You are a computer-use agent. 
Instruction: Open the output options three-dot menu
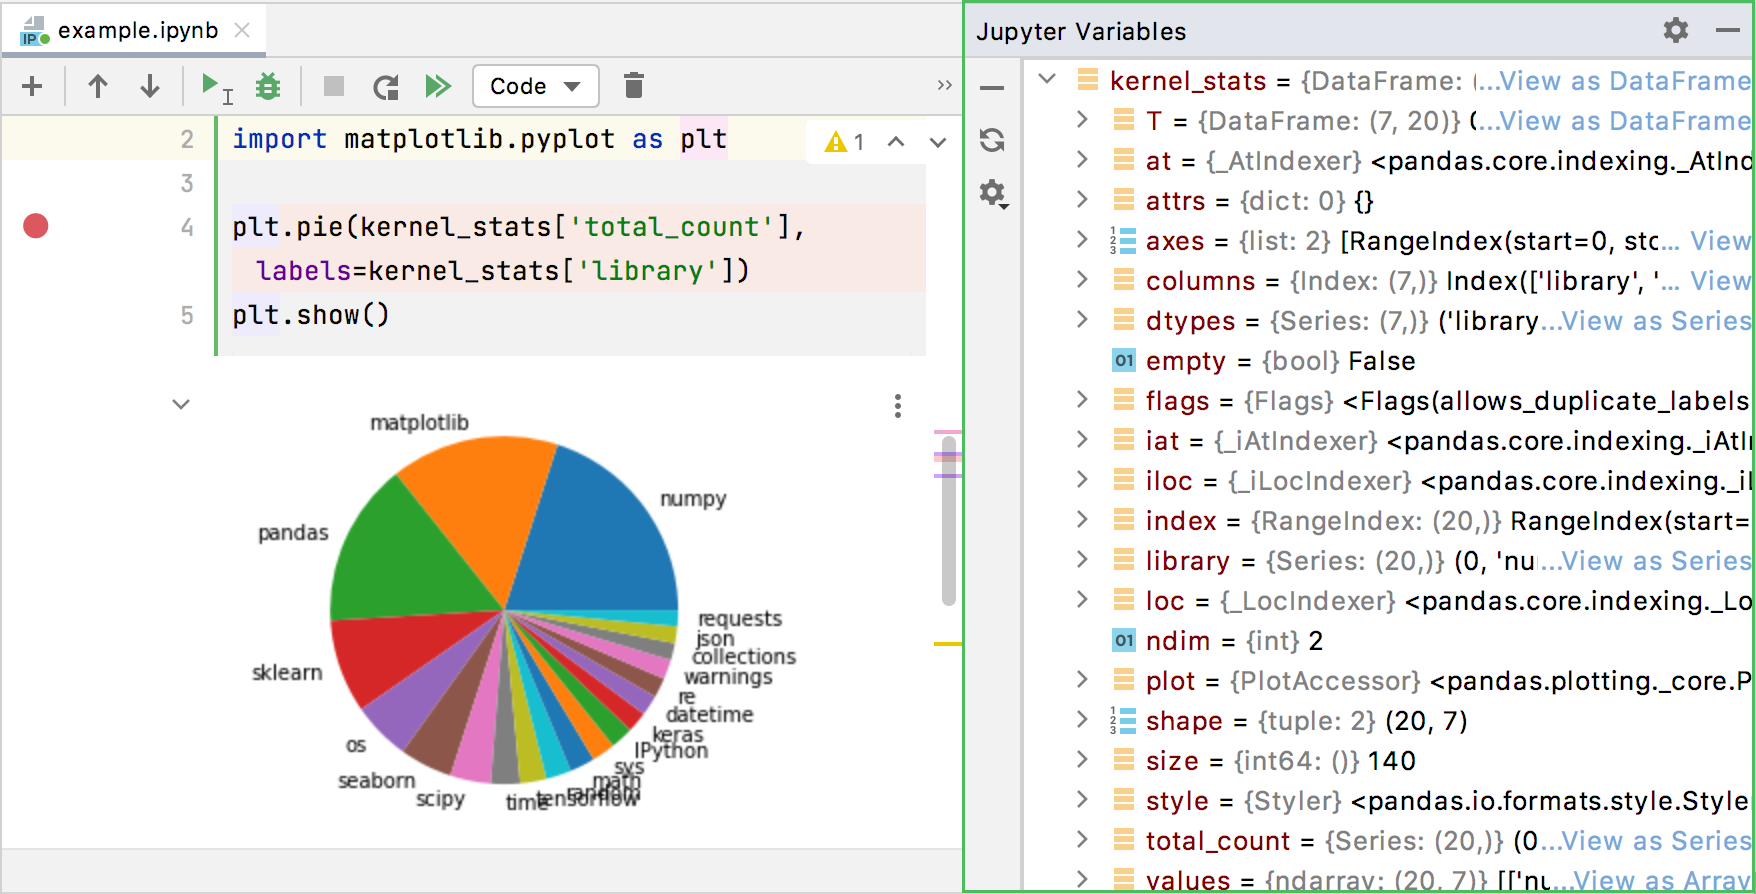coord(898,406)
